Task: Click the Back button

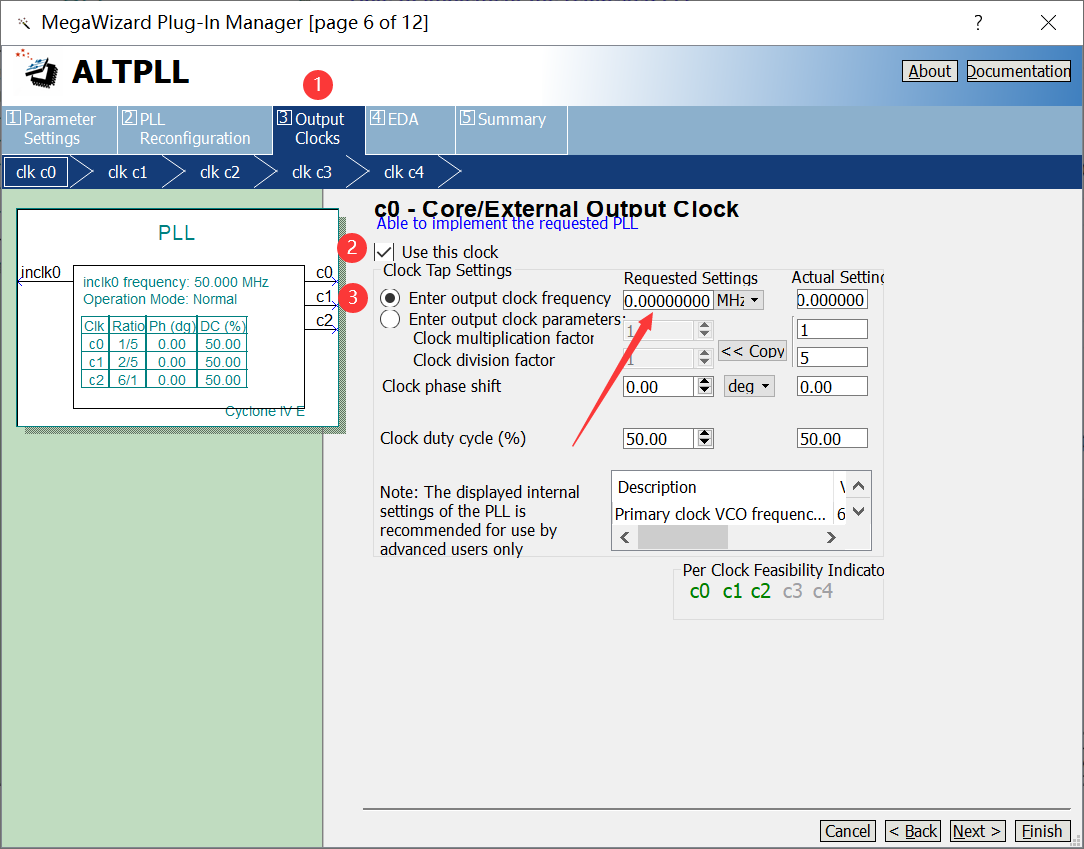Action: [913, 831]
